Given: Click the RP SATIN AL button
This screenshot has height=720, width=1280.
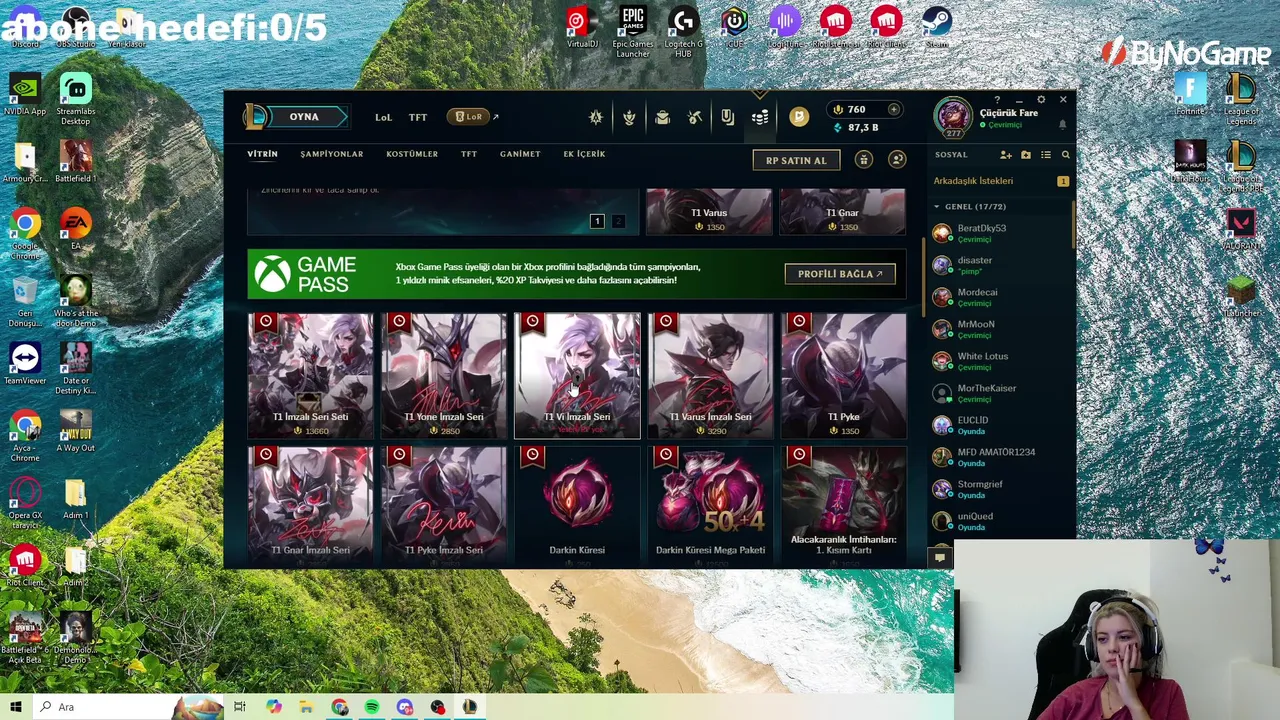Looking at the screenshot, I should [x=796, y=160].
